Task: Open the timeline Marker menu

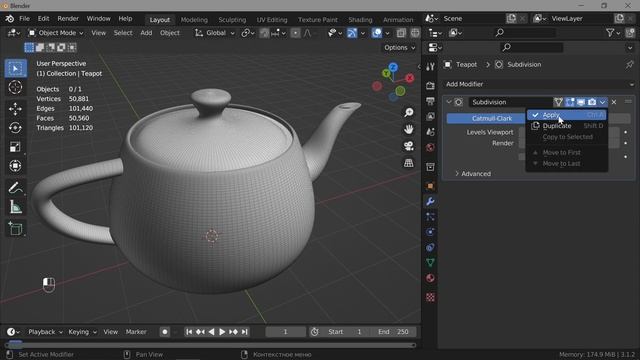Action: [x=136, y=332]
